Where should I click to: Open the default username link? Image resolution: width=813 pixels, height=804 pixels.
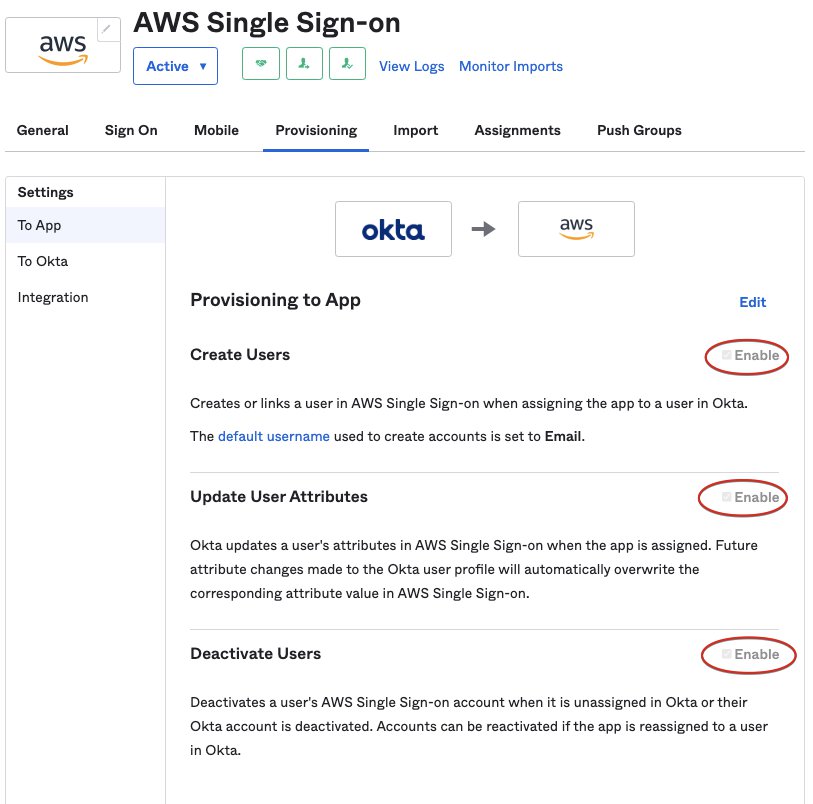[274, 436]
